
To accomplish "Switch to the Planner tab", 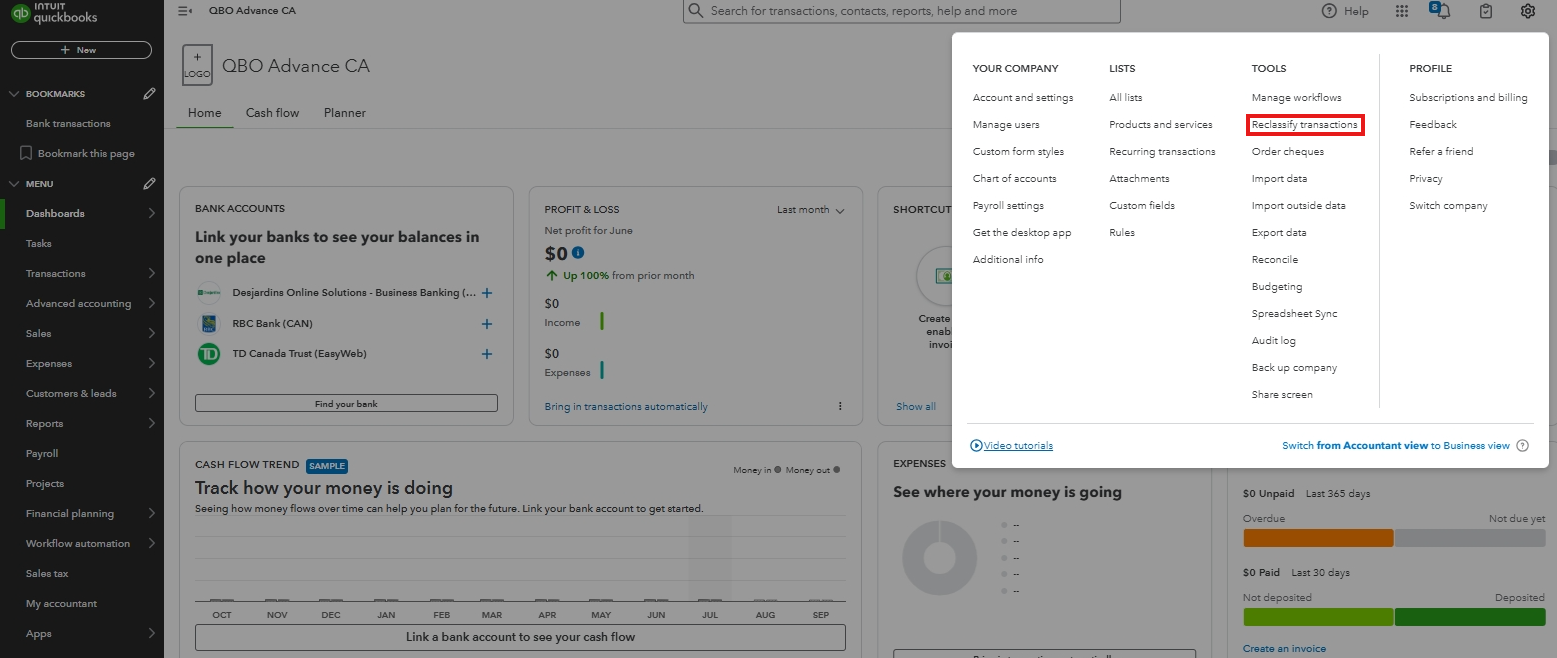I will pyautogui.click(x=345, y=113).
